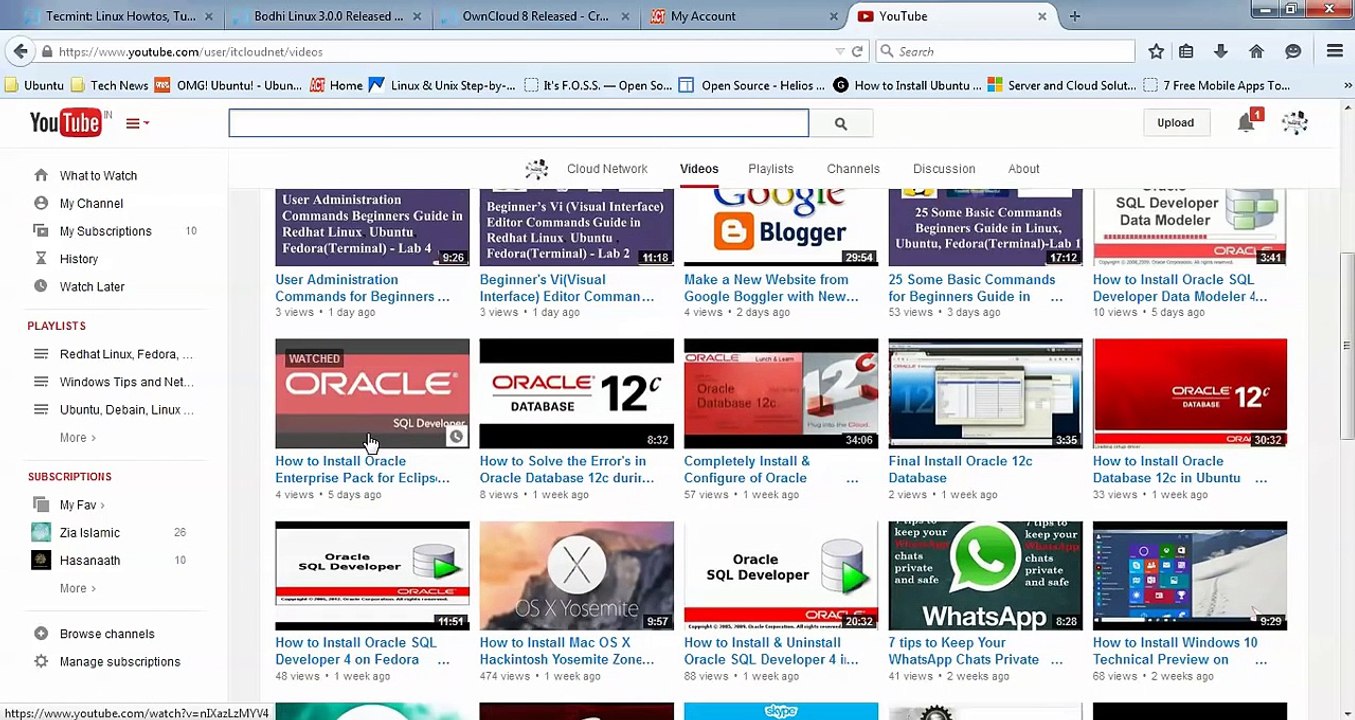Open My Subscriptions in sidebar
Viewport: 1355px width, 720px height.
click(x=105, y=231)
